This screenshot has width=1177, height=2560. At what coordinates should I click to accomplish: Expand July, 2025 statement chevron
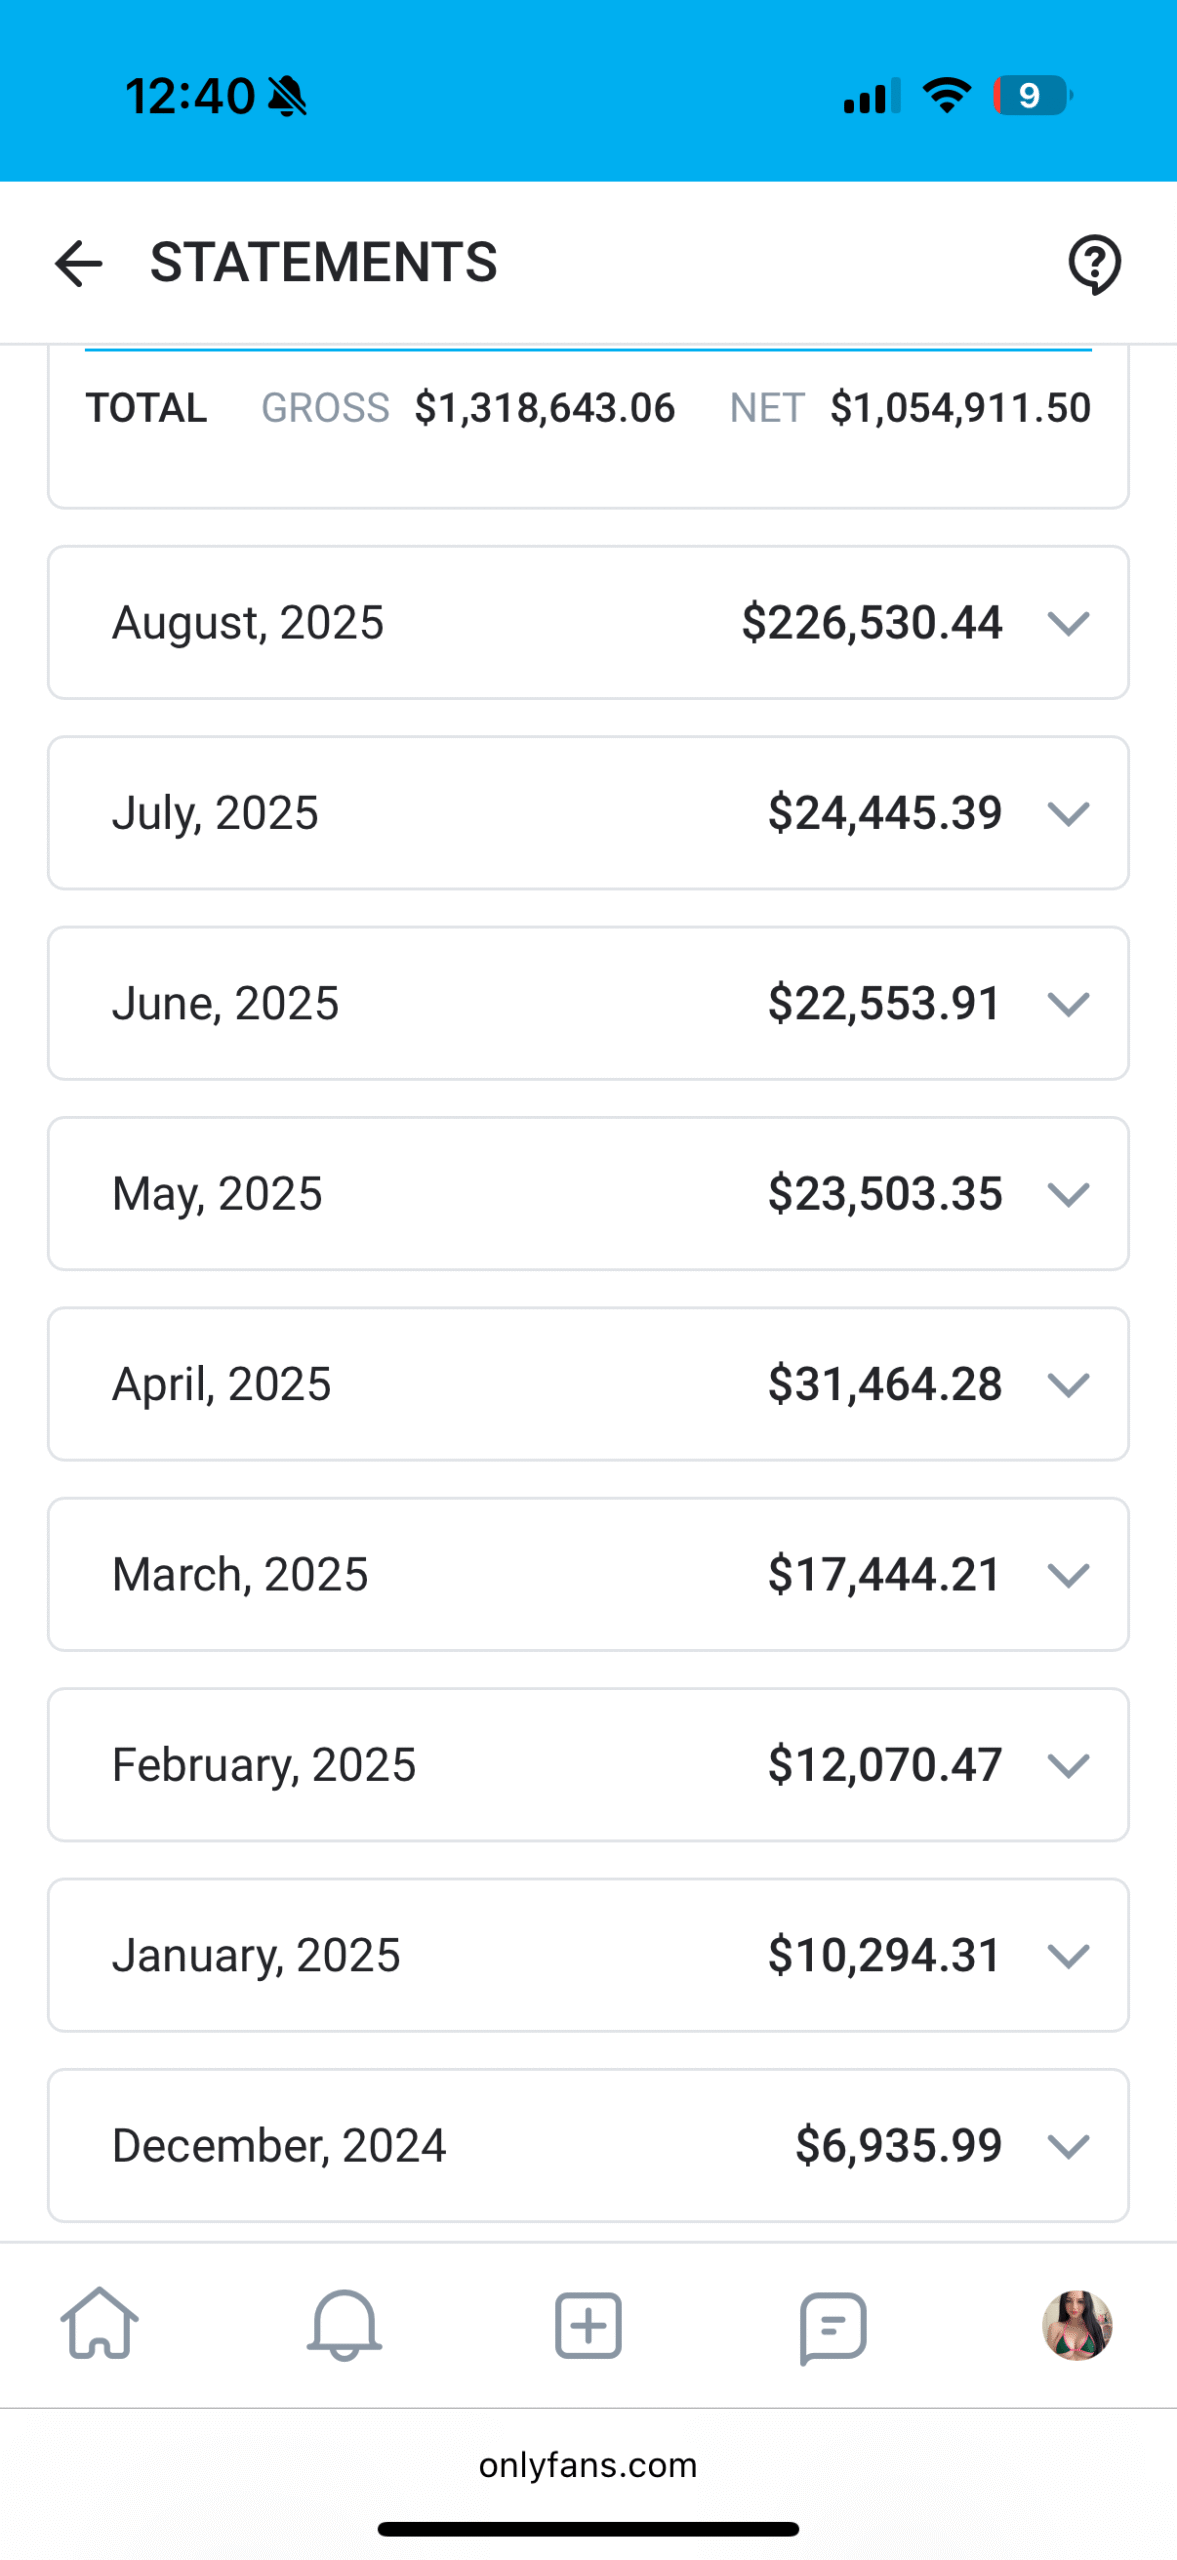[x=1068, y=813]
